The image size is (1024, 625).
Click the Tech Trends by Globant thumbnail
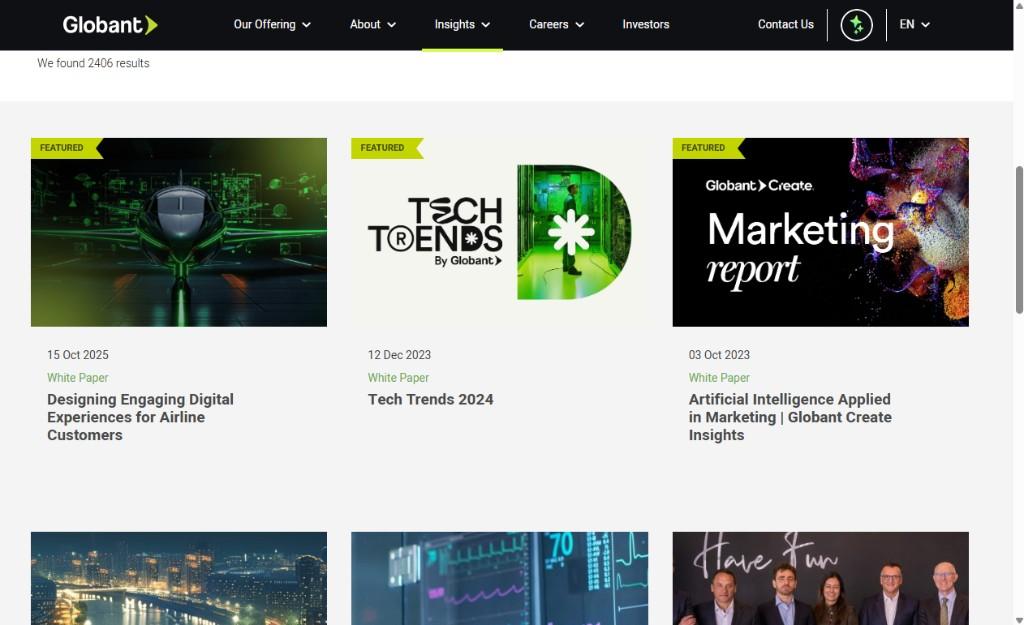tap(500, 232)
